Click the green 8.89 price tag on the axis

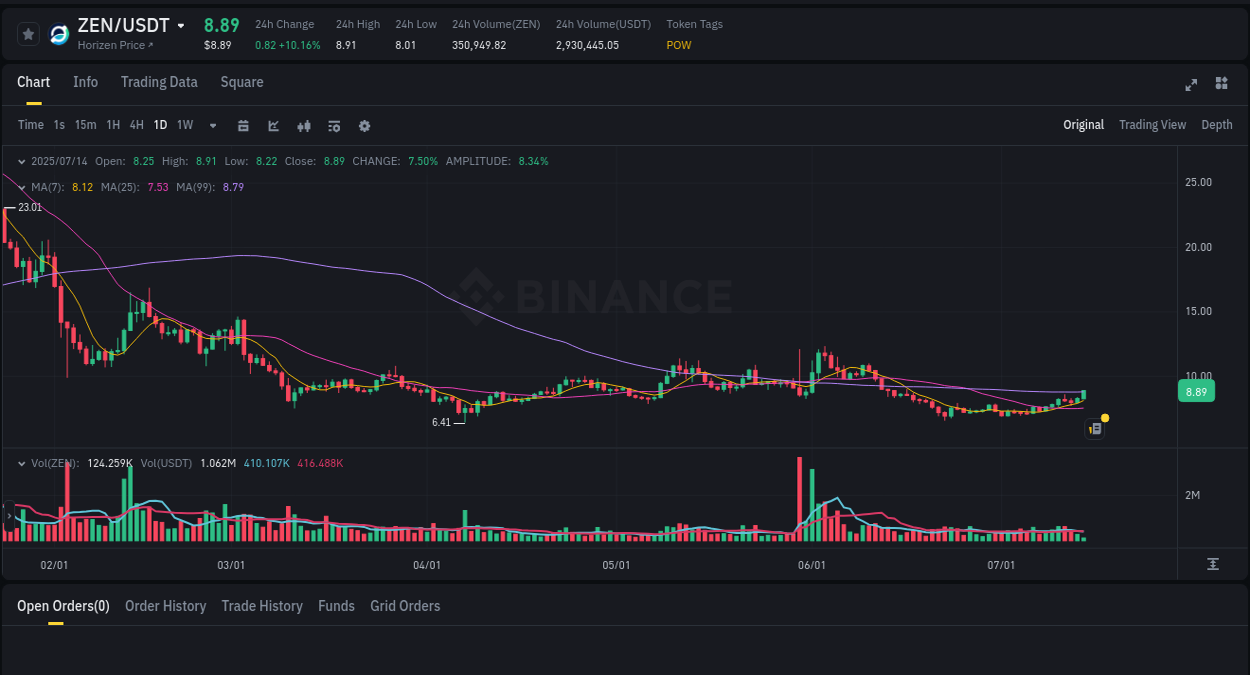1196,391
